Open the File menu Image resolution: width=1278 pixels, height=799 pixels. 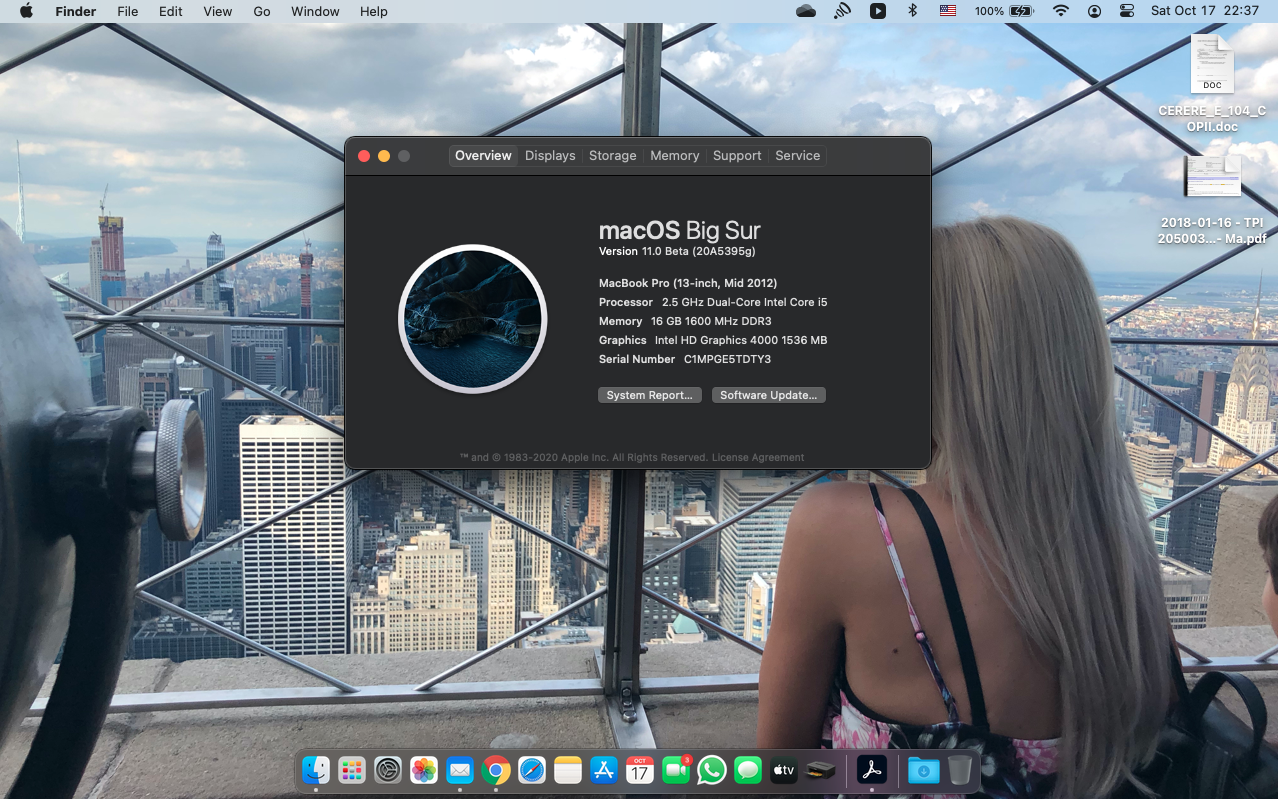[128, 11]
